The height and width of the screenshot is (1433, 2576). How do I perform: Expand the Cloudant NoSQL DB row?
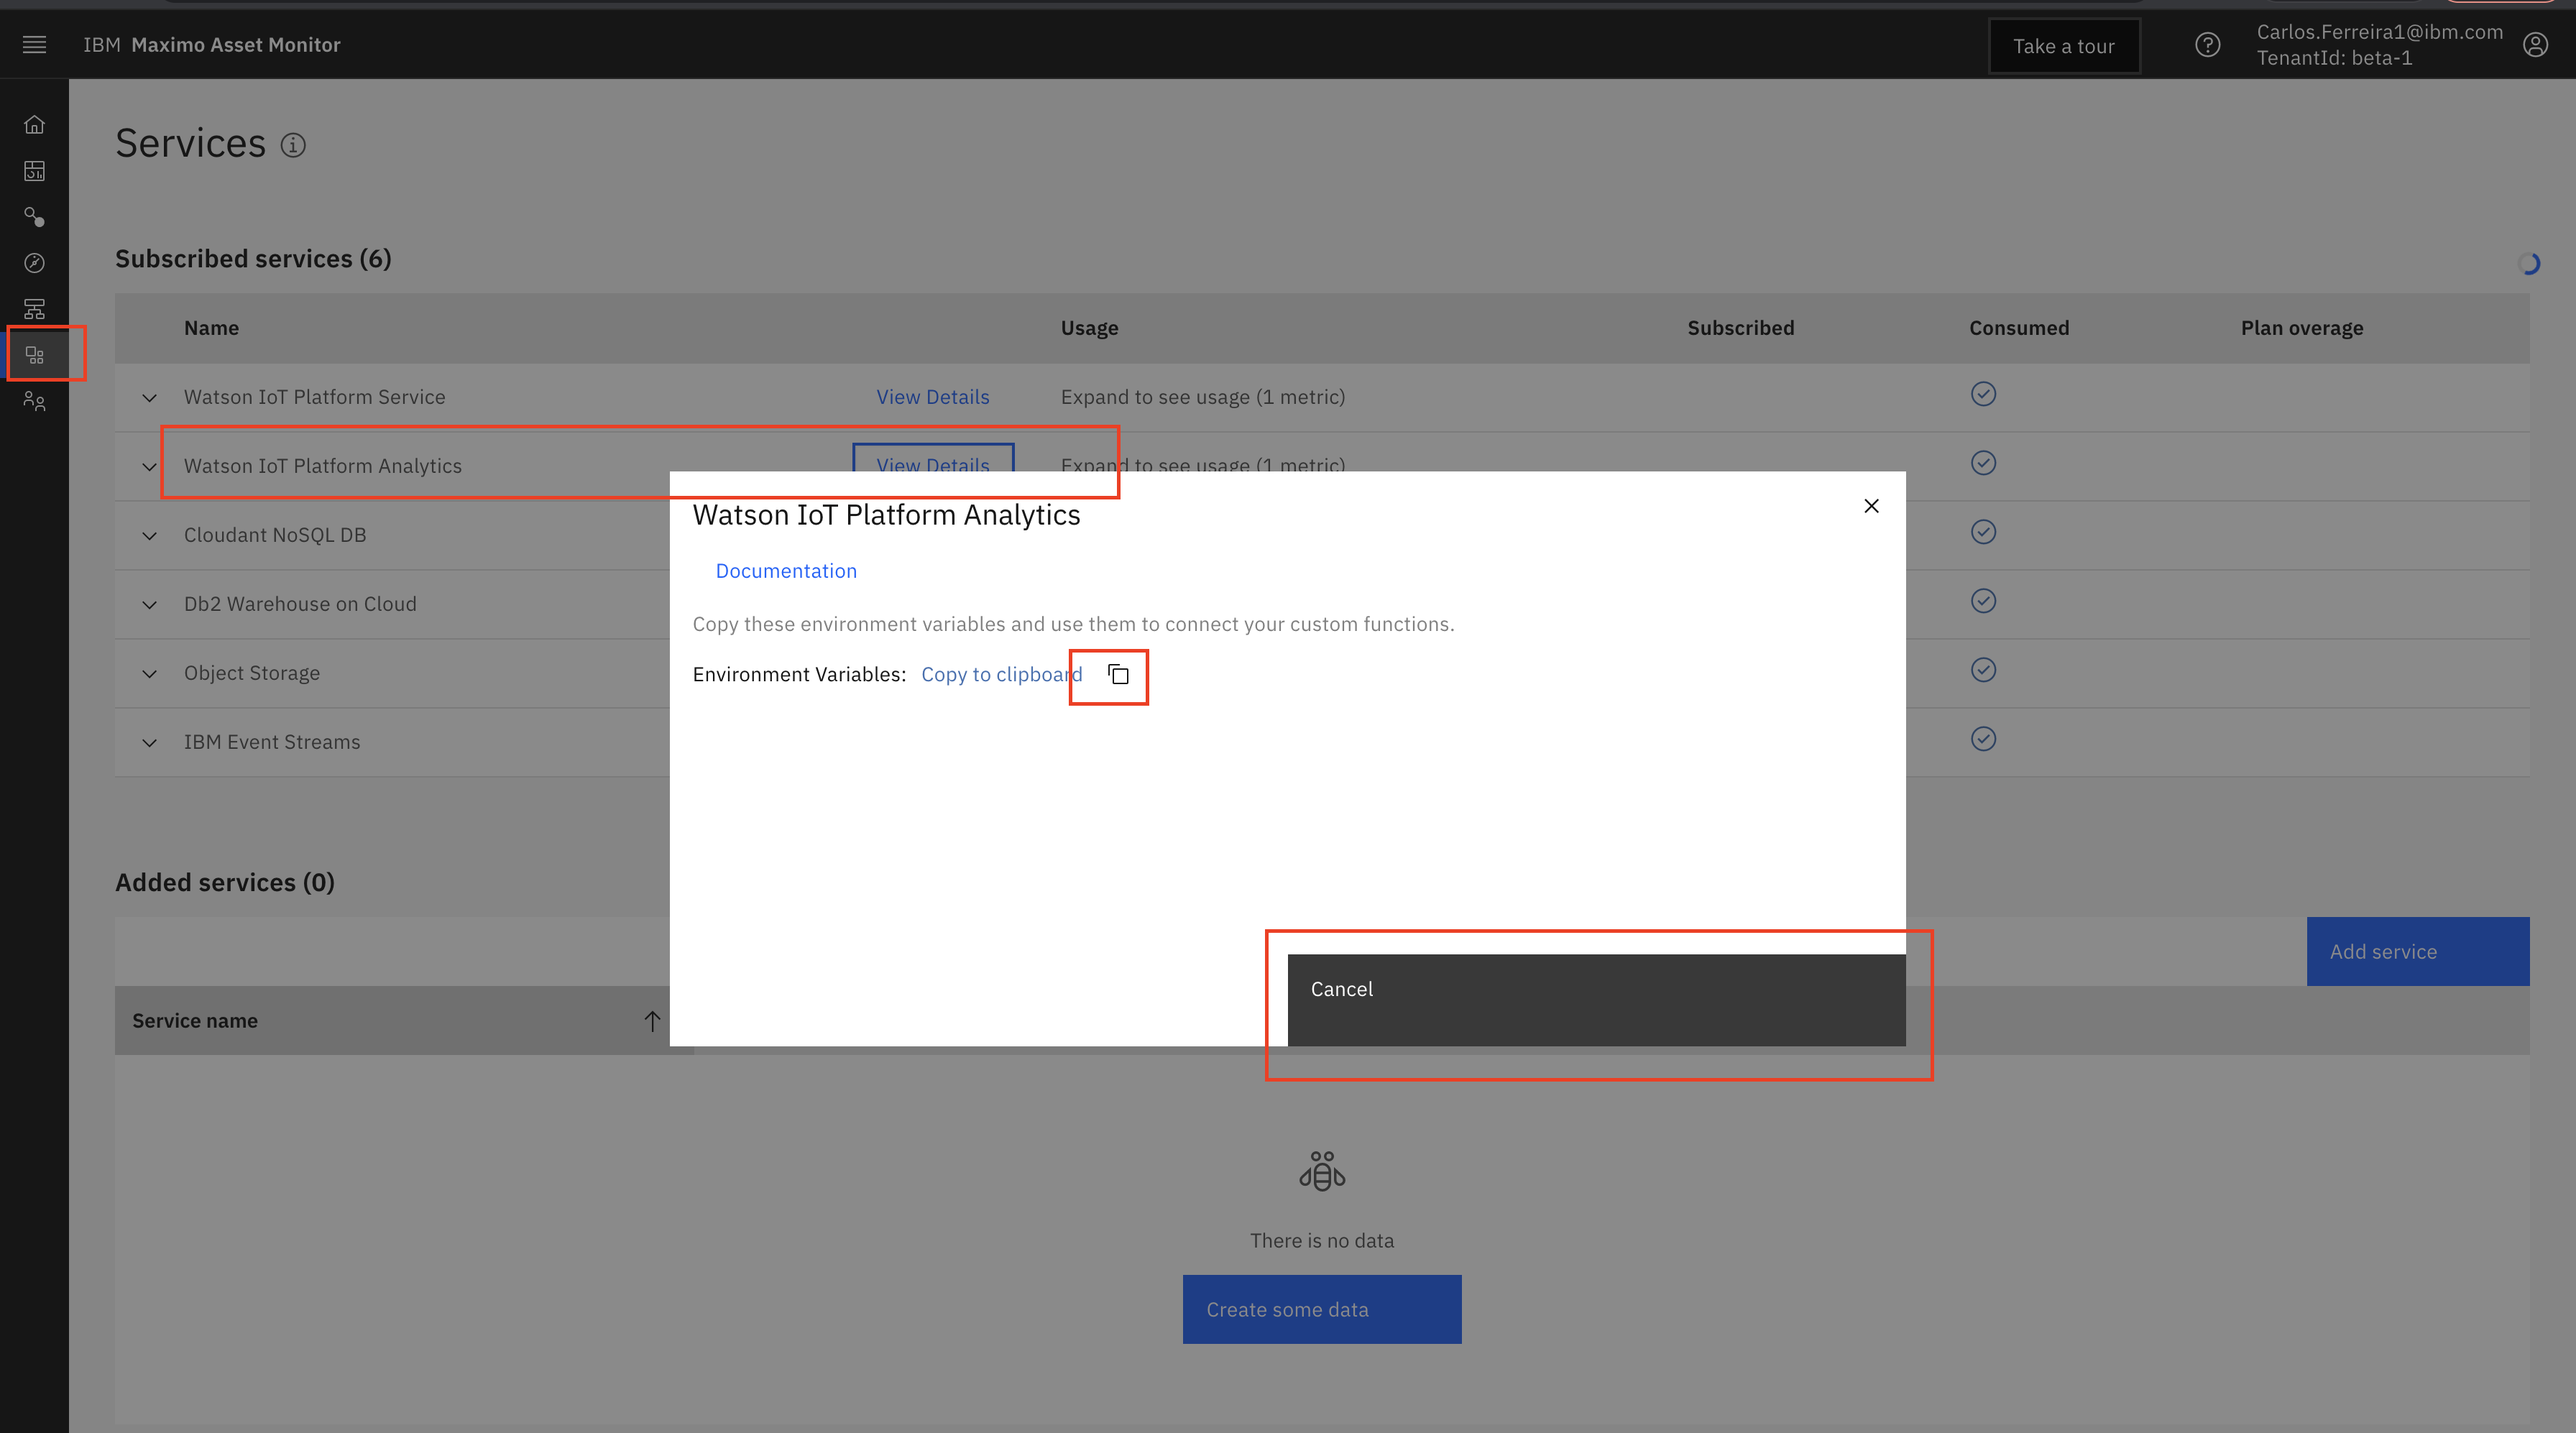click(x=149, y=536)
